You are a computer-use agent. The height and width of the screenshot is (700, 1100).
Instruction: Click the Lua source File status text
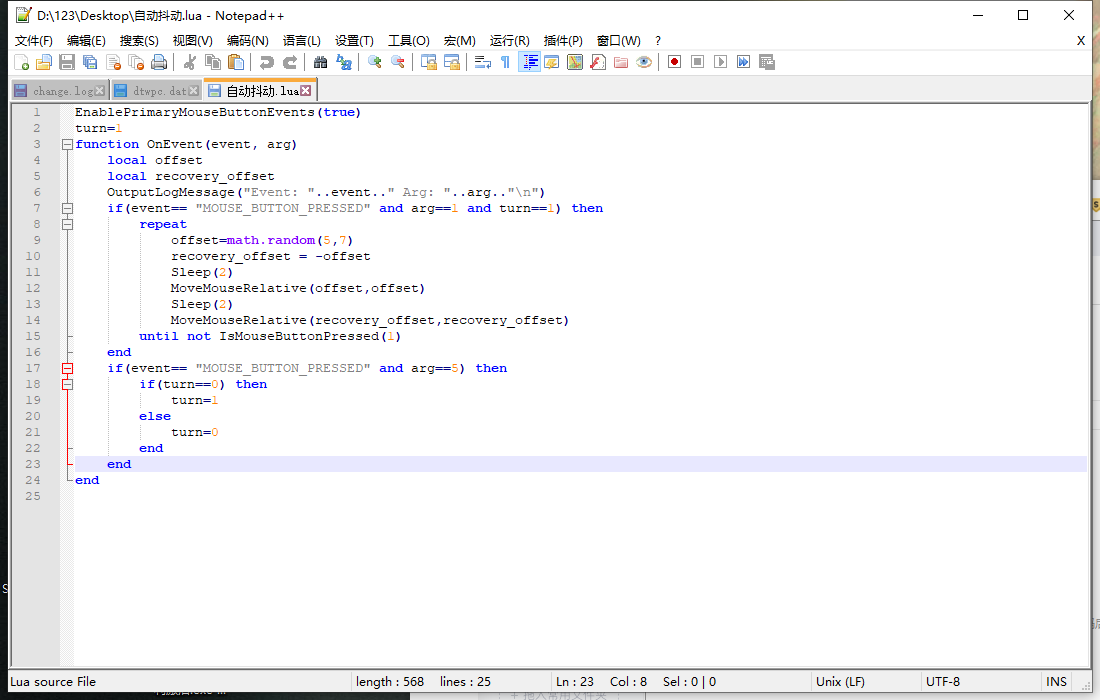53,682
